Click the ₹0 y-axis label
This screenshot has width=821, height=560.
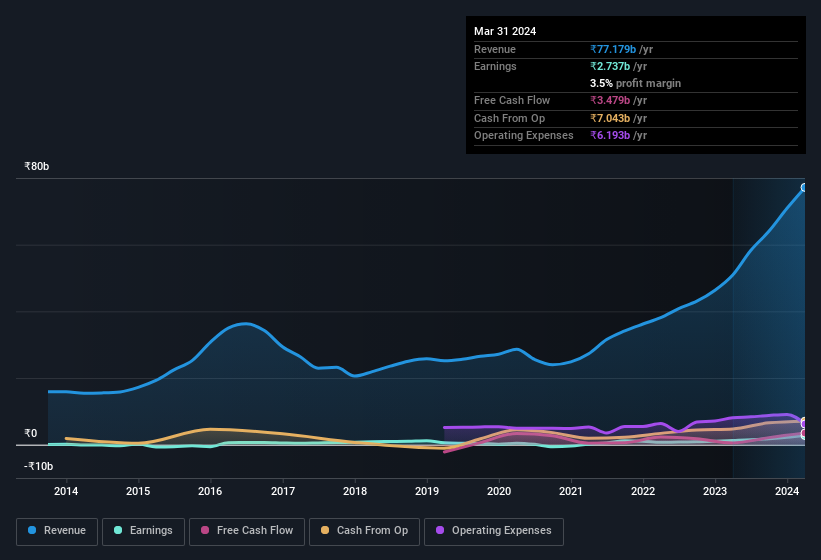pyautogui.click(x=31, y=433)
